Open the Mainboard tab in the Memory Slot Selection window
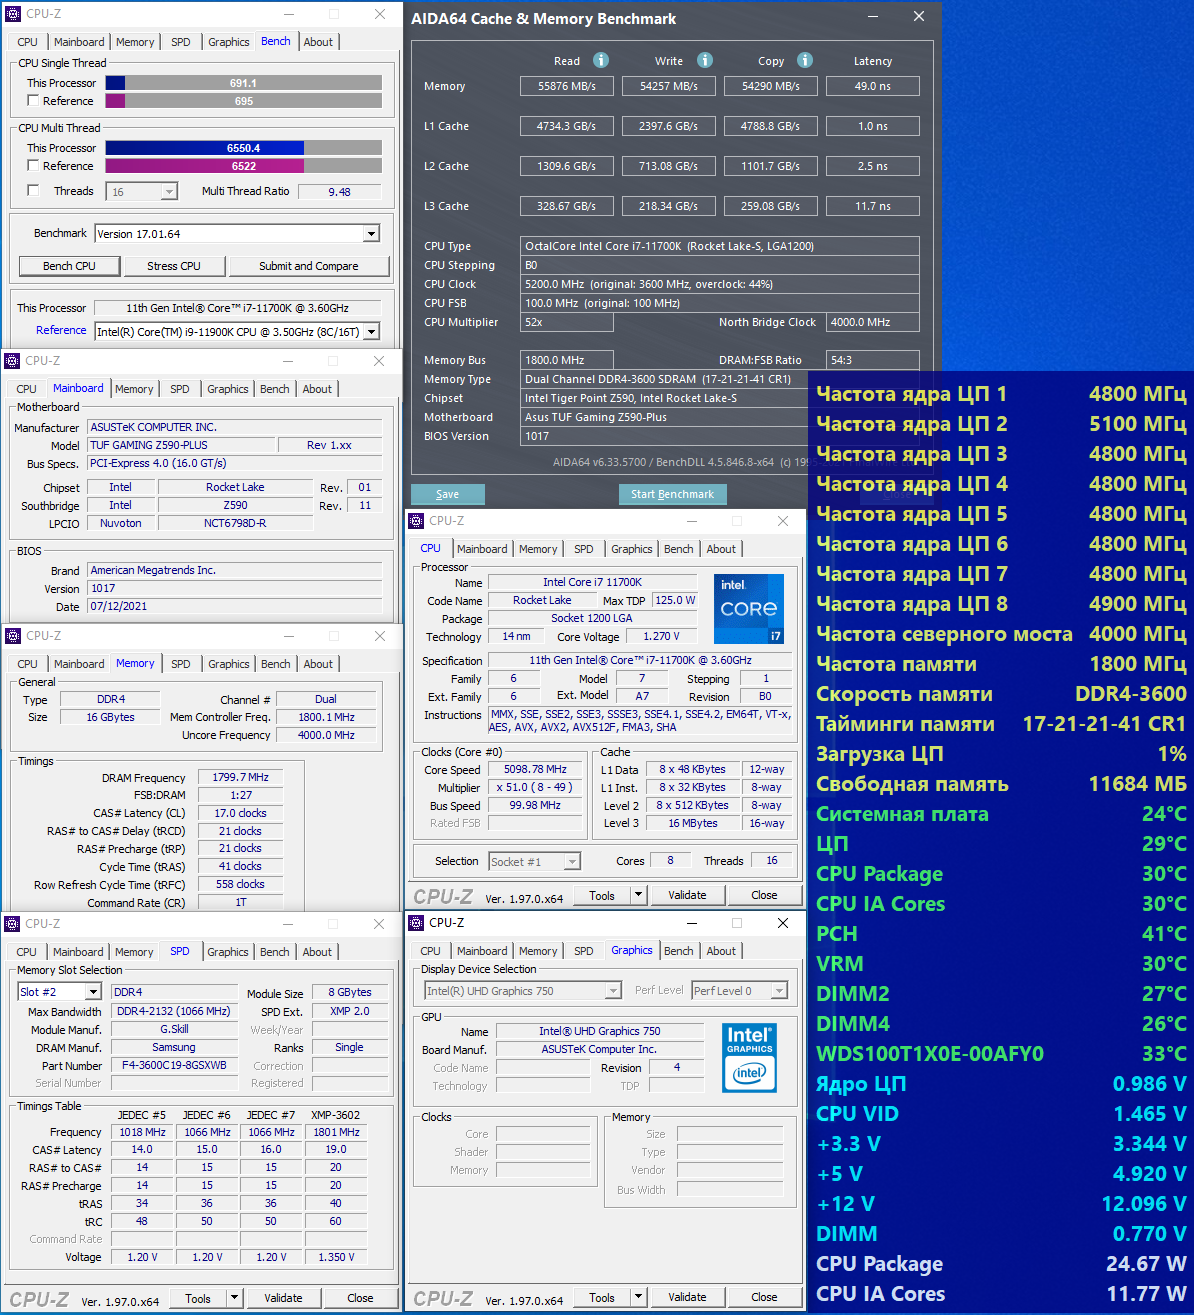The image size is (1194, 1315). 78,952
